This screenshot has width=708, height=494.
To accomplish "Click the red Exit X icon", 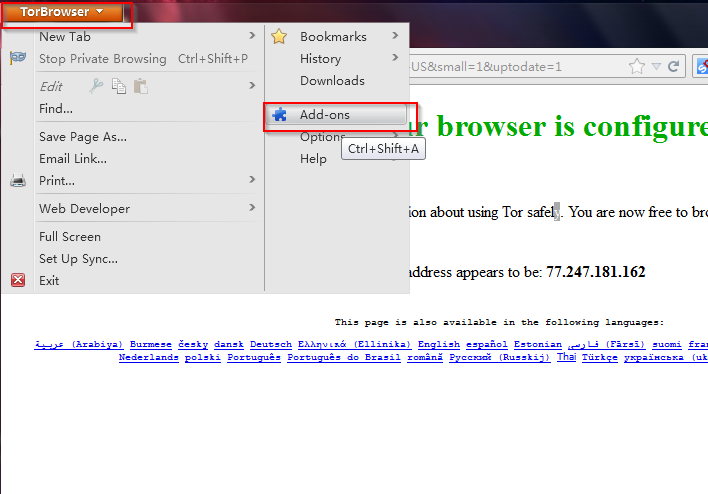I will point(18,280).
